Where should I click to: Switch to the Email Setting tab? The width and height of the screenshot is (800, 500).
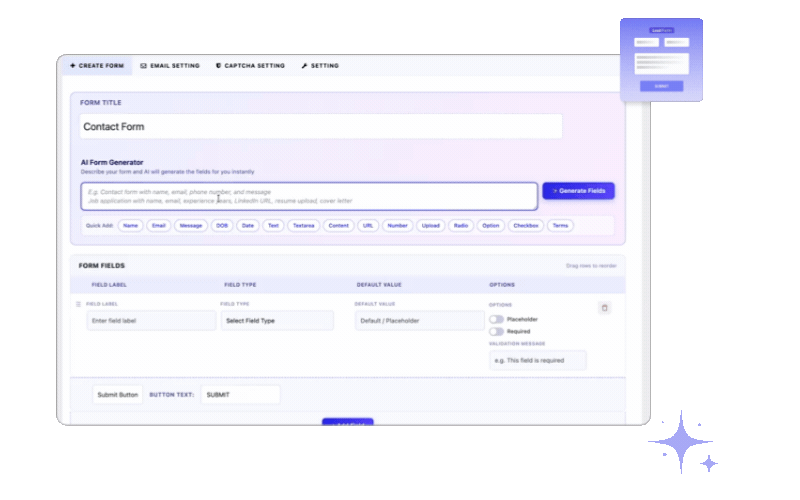click(170, 66)
